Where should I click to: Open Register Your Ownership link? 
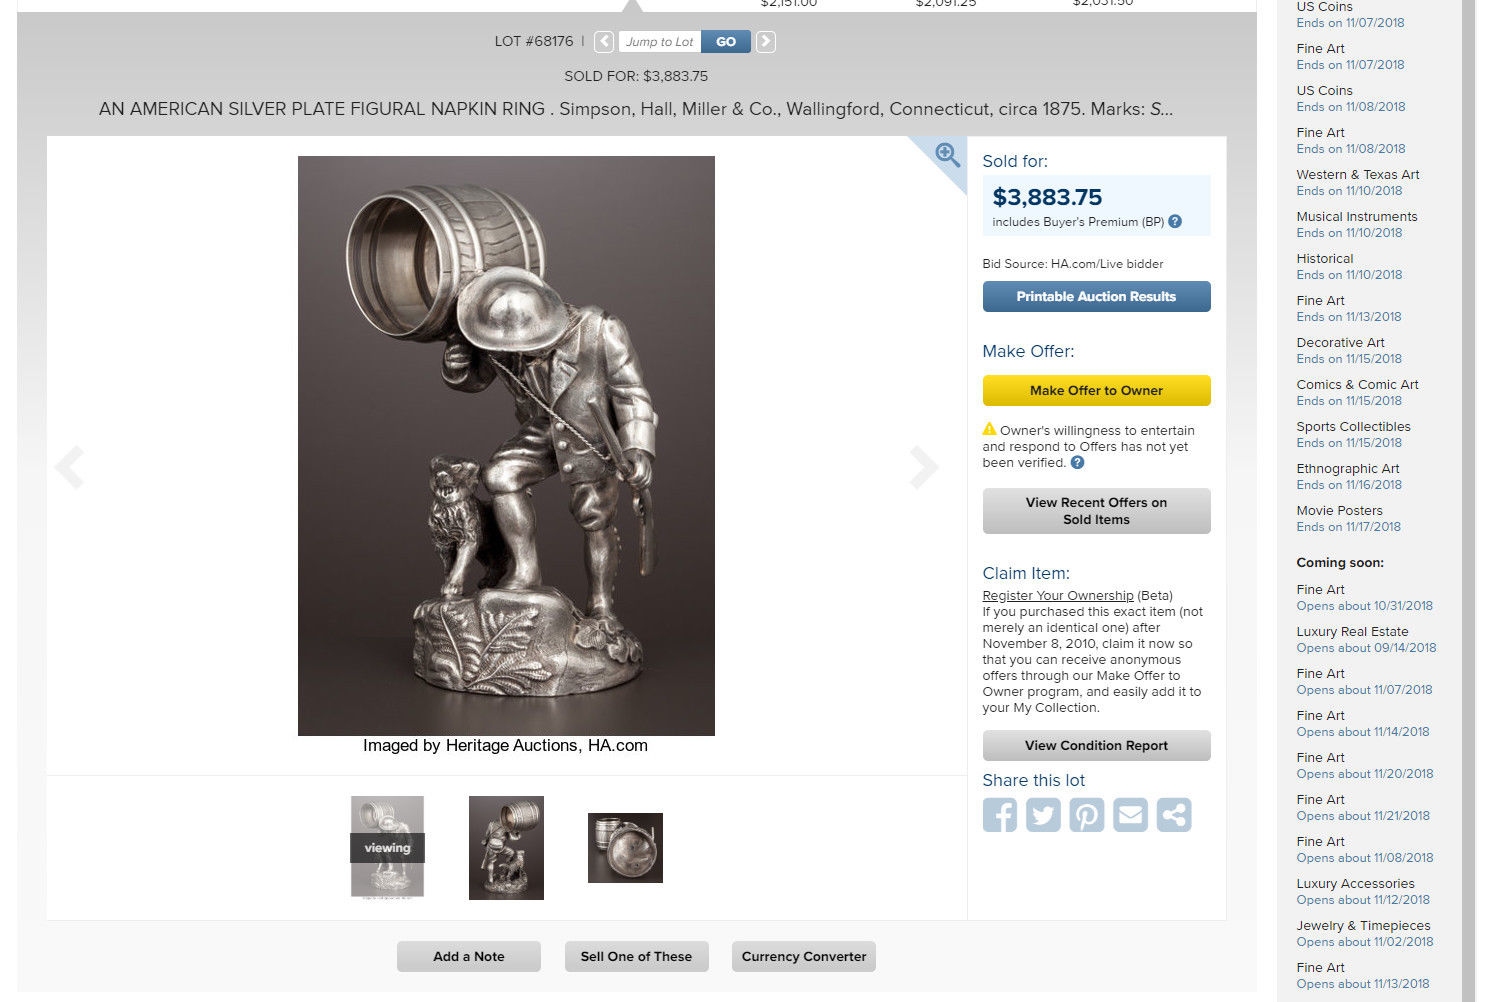[x=1058, y=596]
